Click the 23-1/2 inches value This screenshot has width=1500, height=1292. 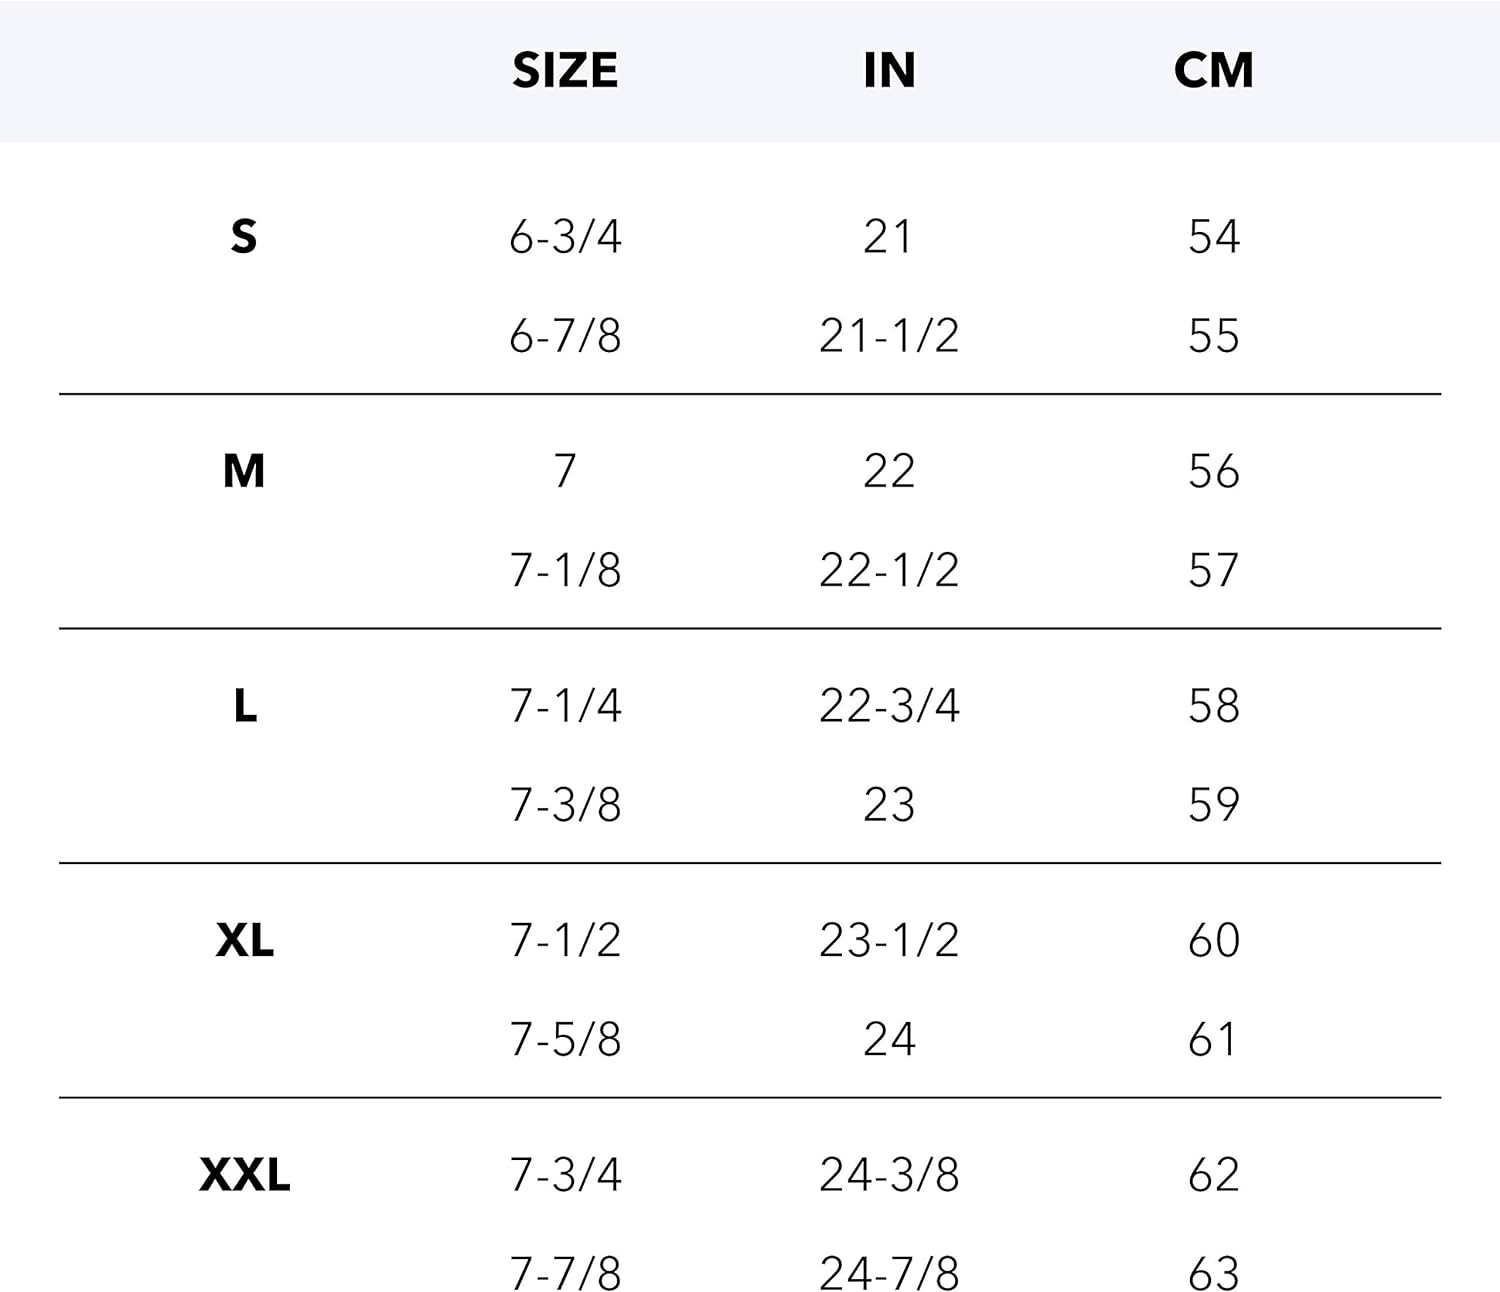(x=889, y=940)
